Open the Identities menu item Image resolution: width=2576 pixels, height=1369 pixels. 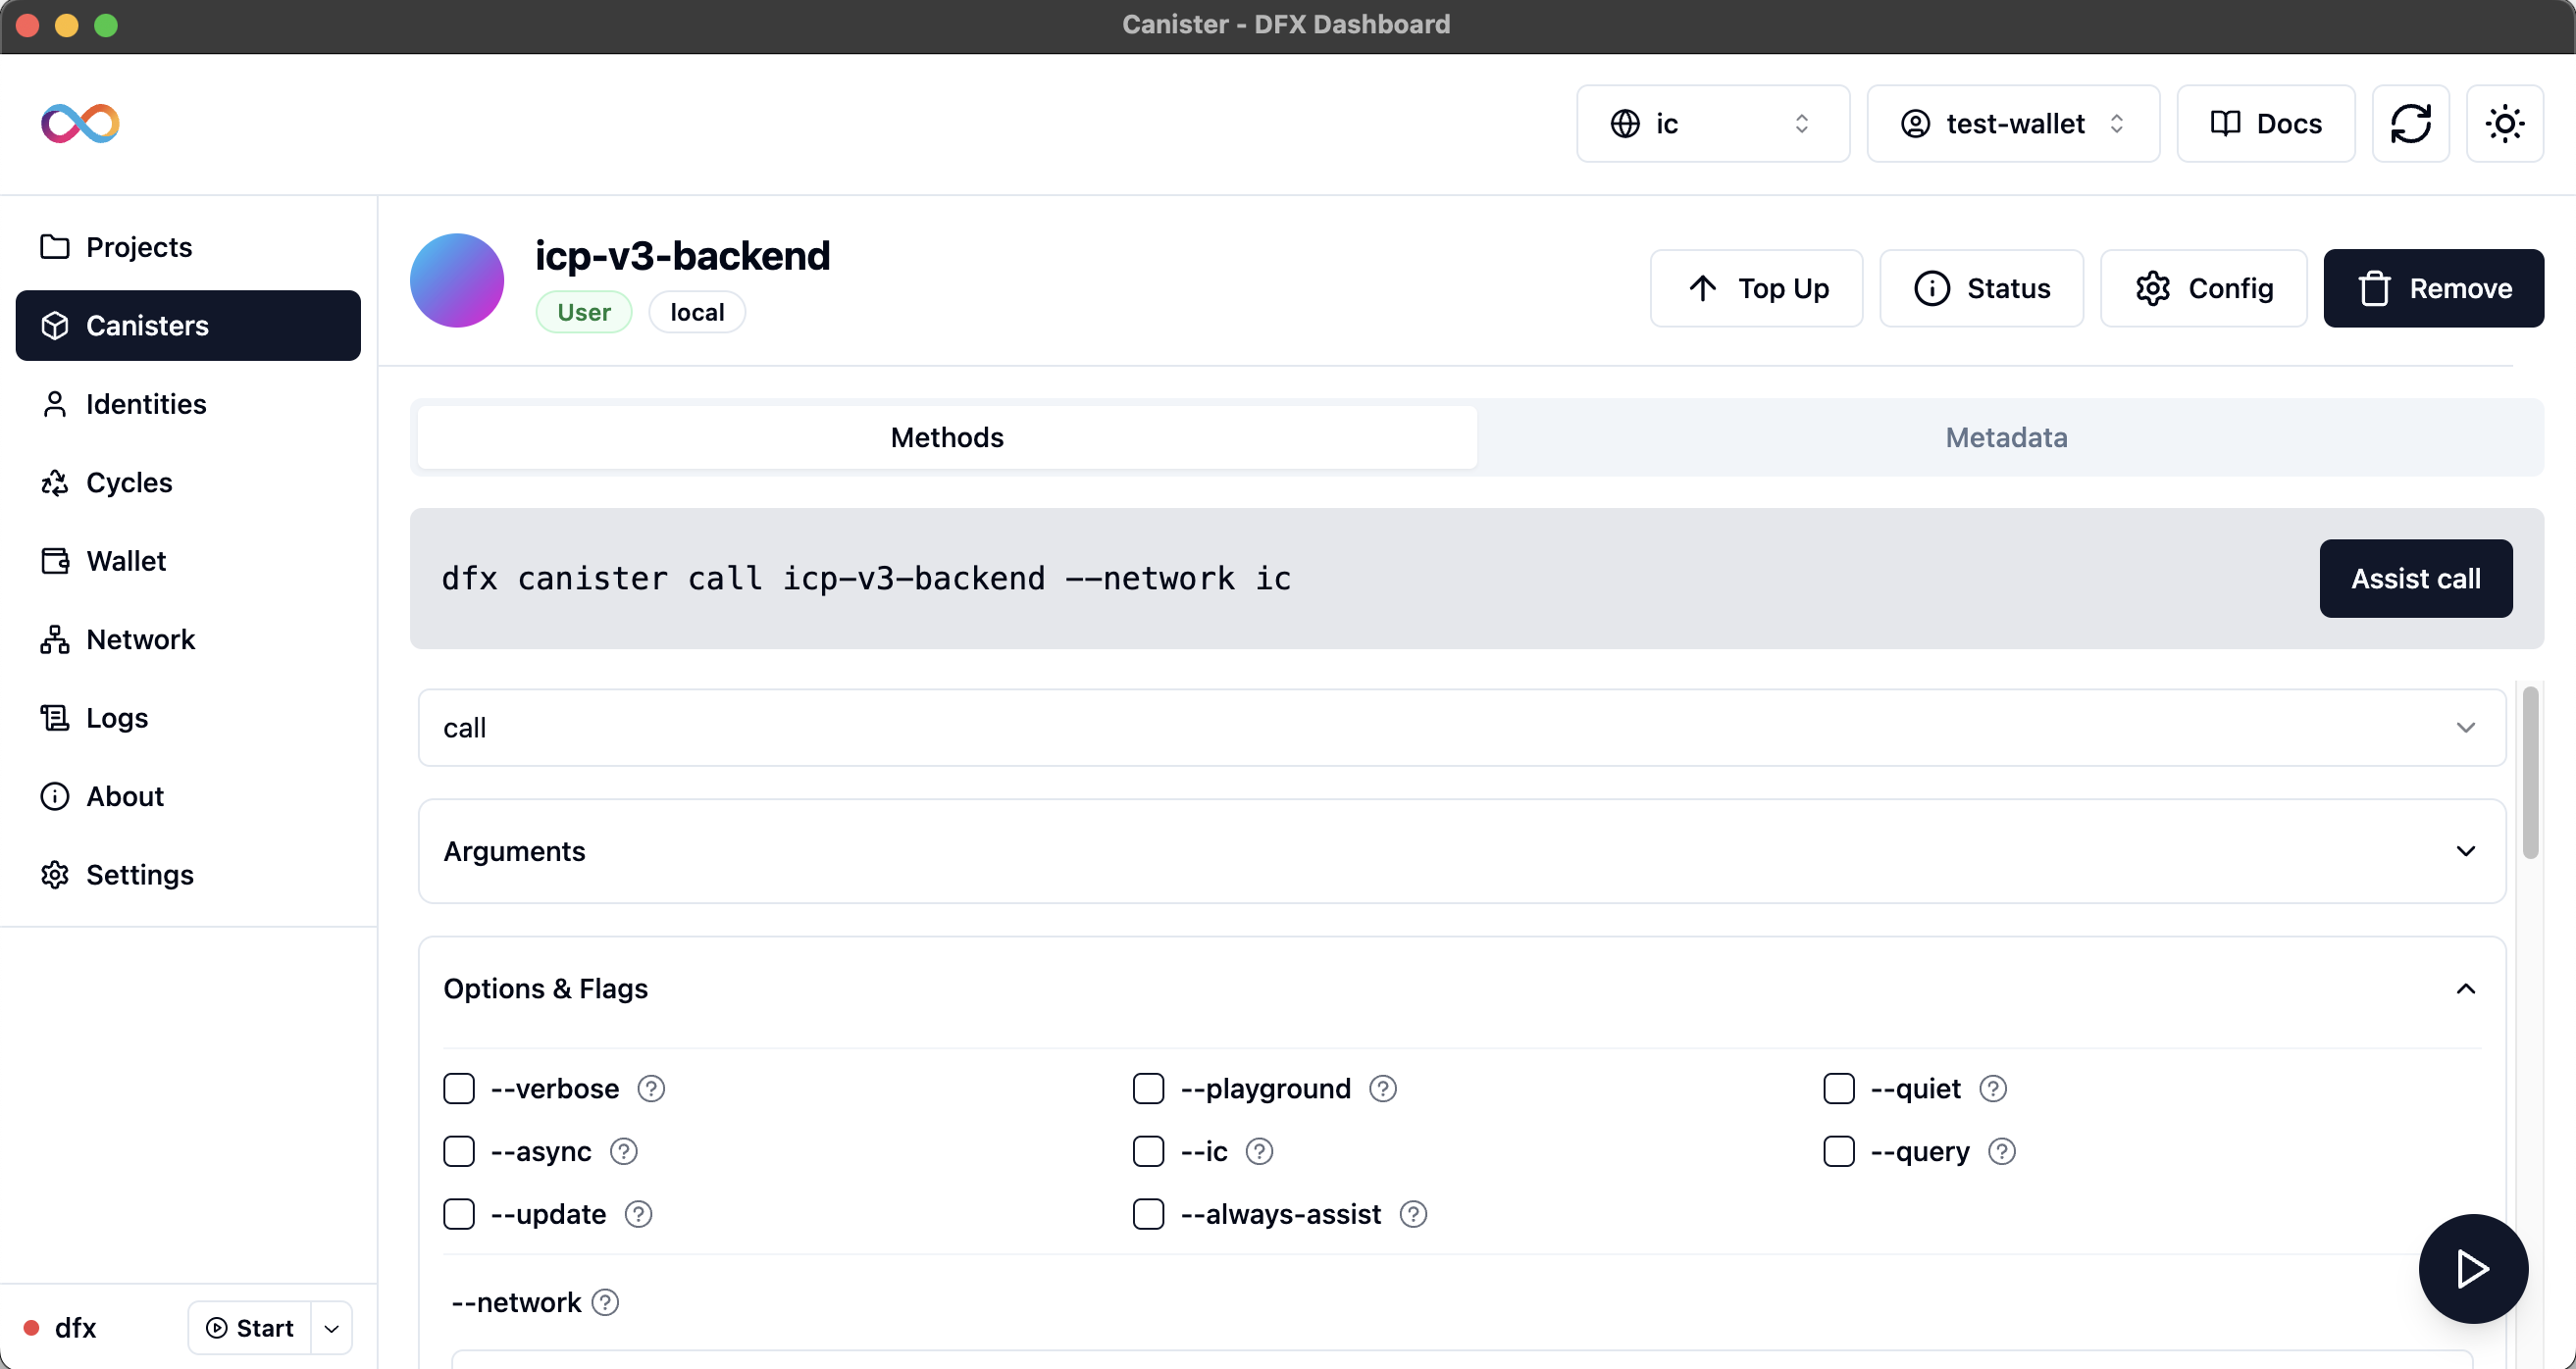pos(146,404)
